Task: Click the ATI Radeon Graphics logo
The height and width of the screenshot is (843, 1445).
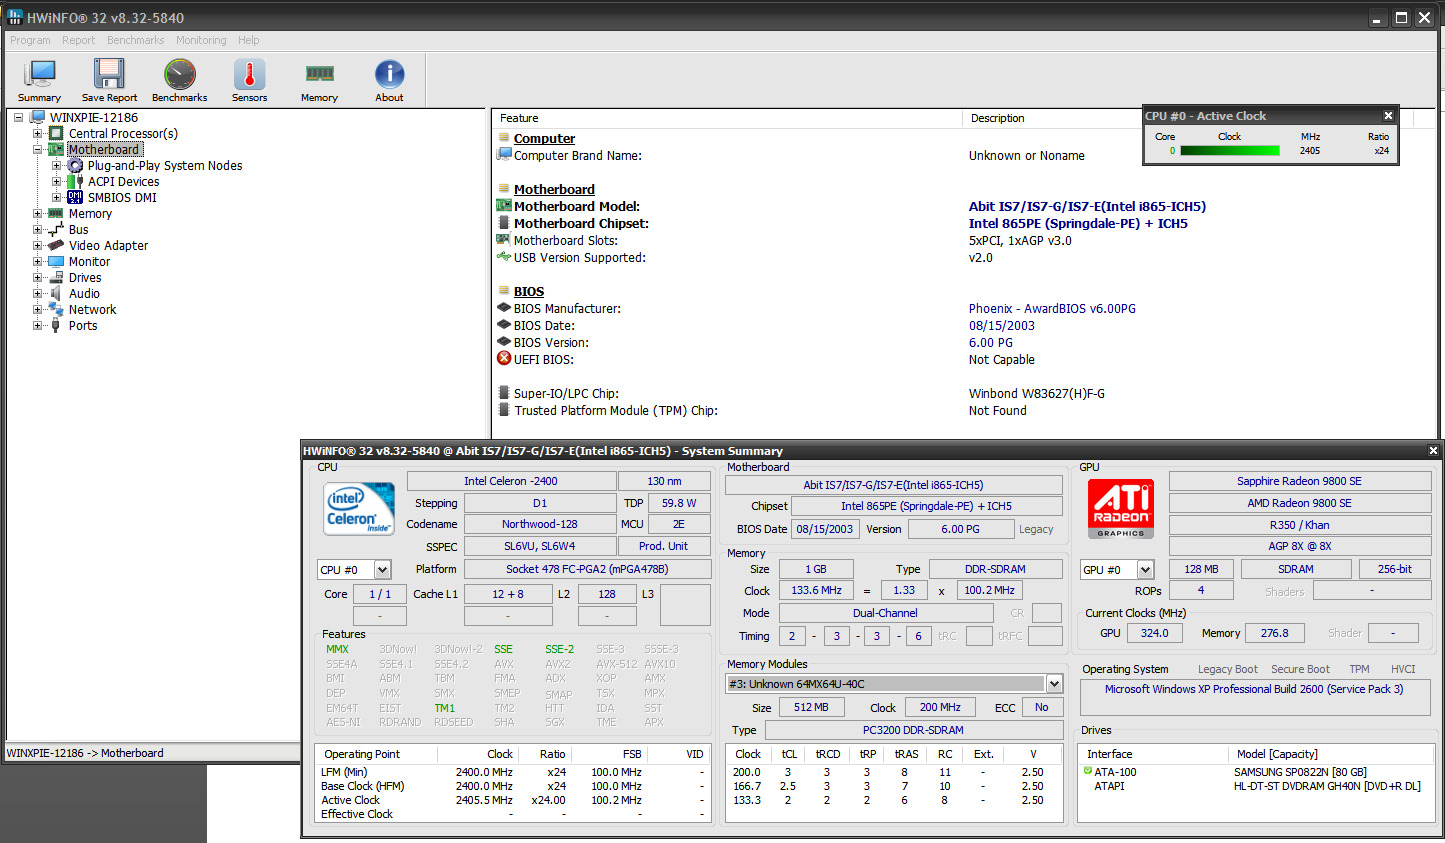Action: point(1121,508)
